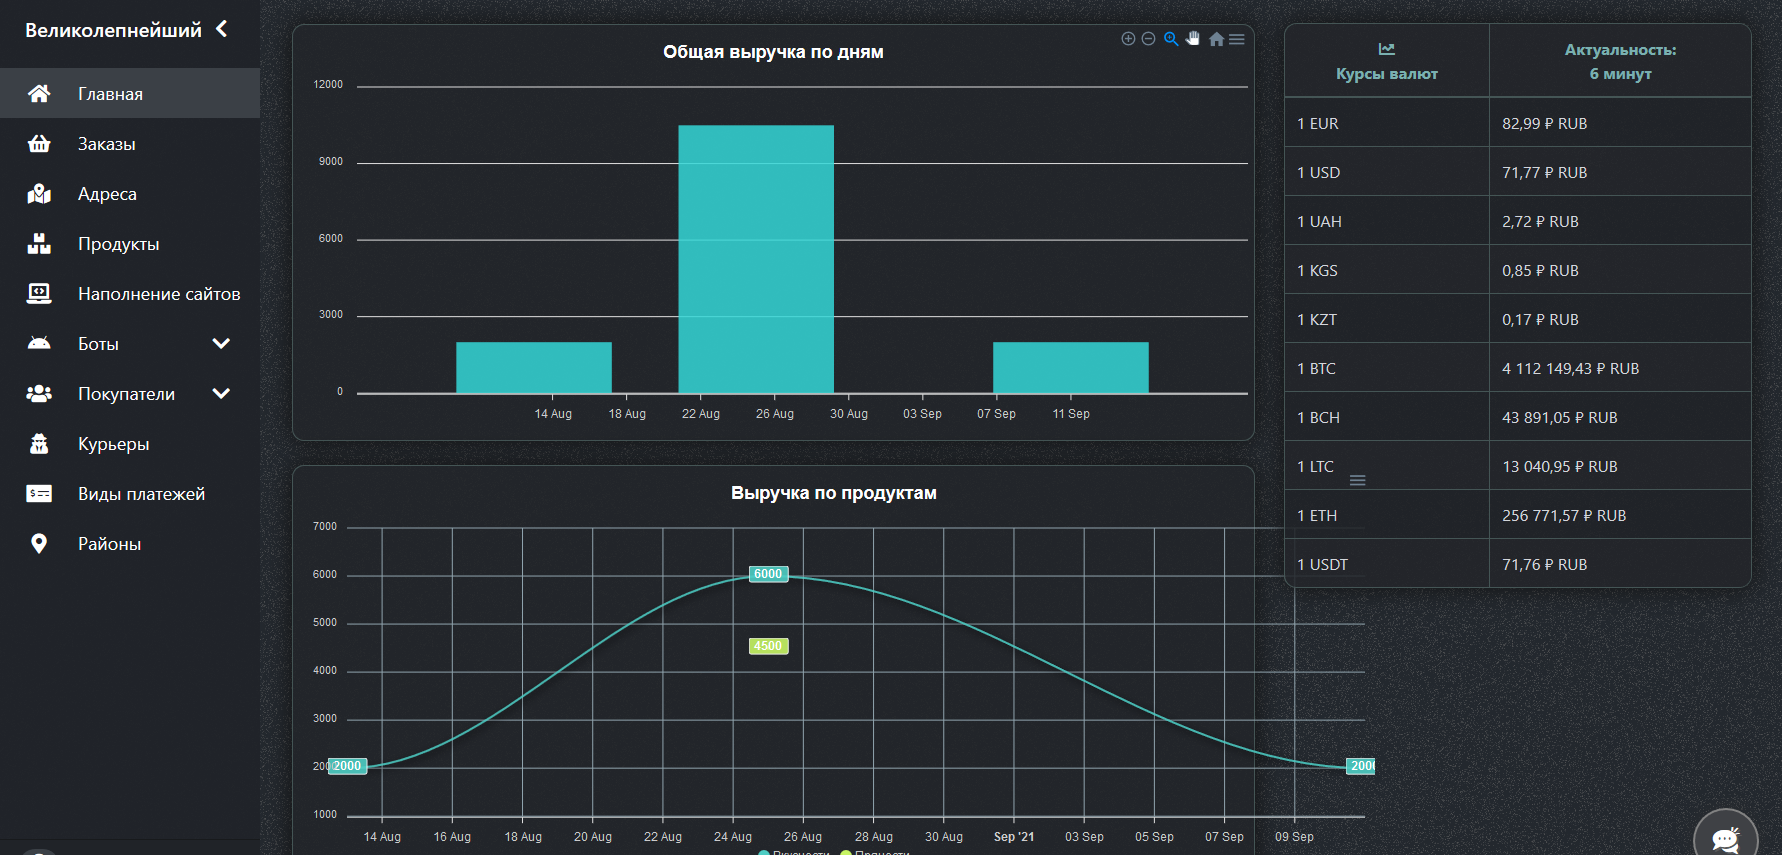
Task: Toggle the teal series legend marker
Action: pyautogui.click(x=764, y=852)
